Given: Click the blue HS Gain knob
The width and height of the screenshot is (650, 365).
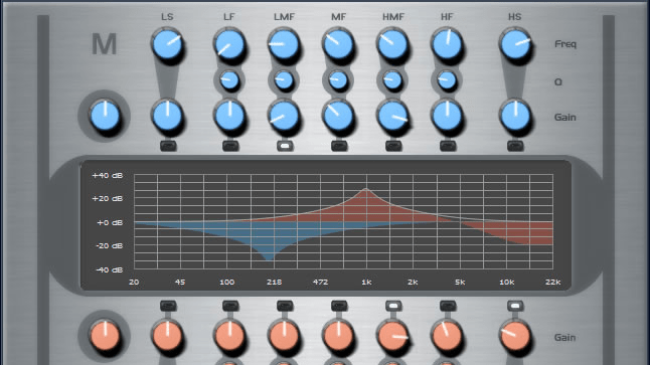Looking at the screenshot, I should (x=515, y=116).
